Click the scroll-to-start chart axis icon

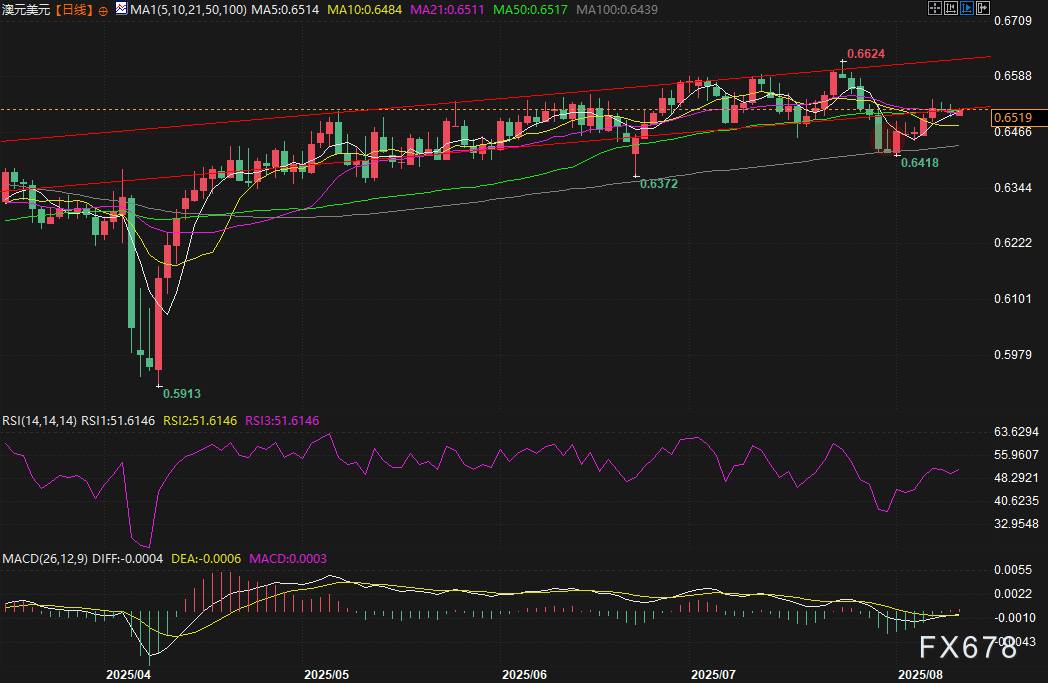[x=953, y=8]
